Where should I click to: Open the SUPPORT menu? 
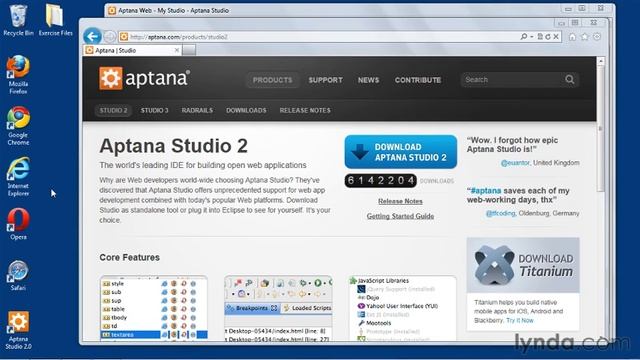[325, 80]
